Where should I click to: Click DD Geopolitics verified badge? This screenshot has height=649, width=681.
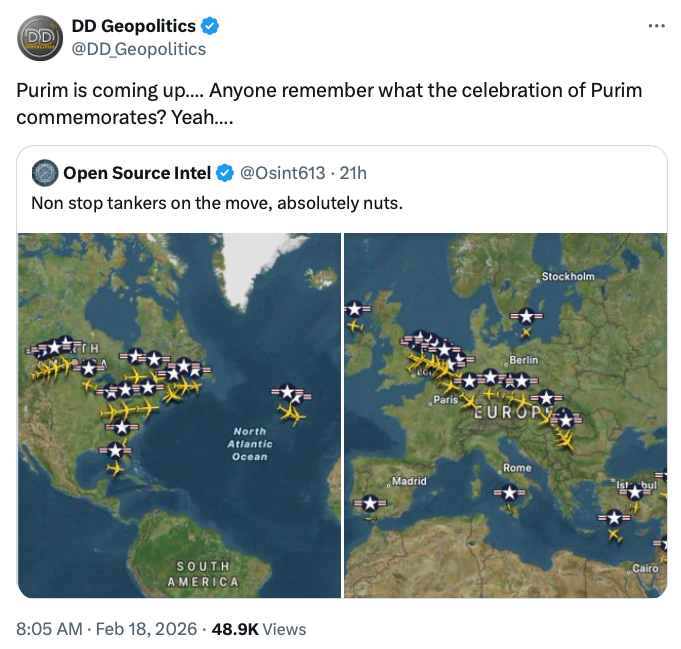[x=212, y=26]
